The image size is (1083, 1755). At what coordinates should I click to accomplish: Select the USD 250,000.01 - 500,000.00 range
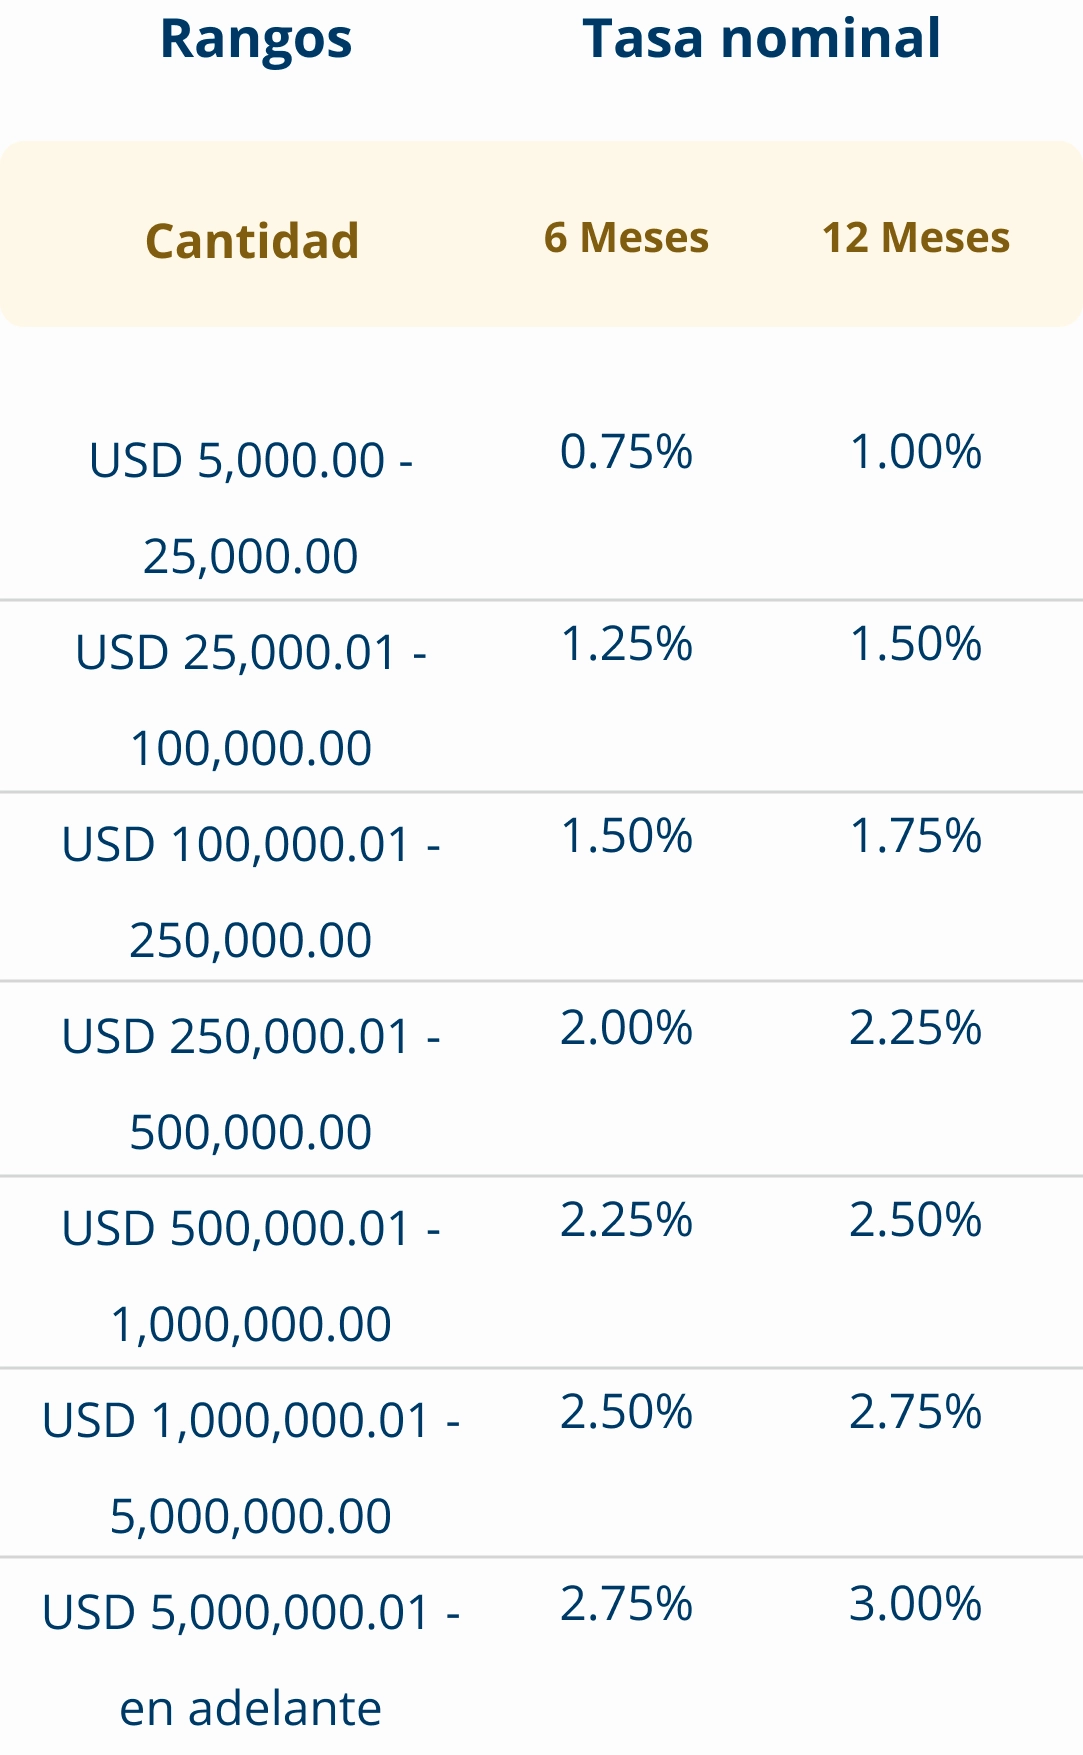click(x=251, y=1083)
